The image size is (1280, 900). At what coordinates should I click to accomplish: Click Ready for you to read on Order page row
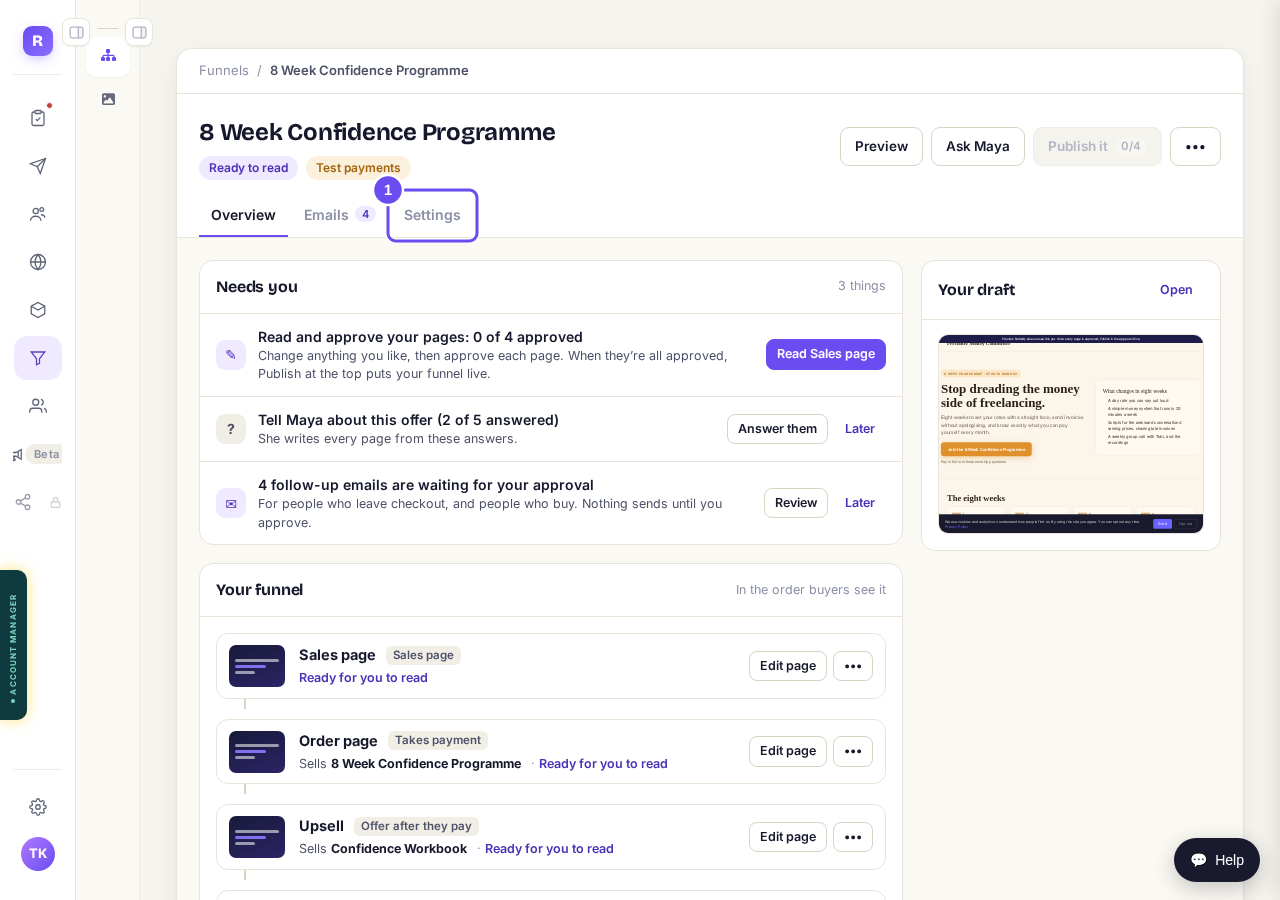[603, 764]
